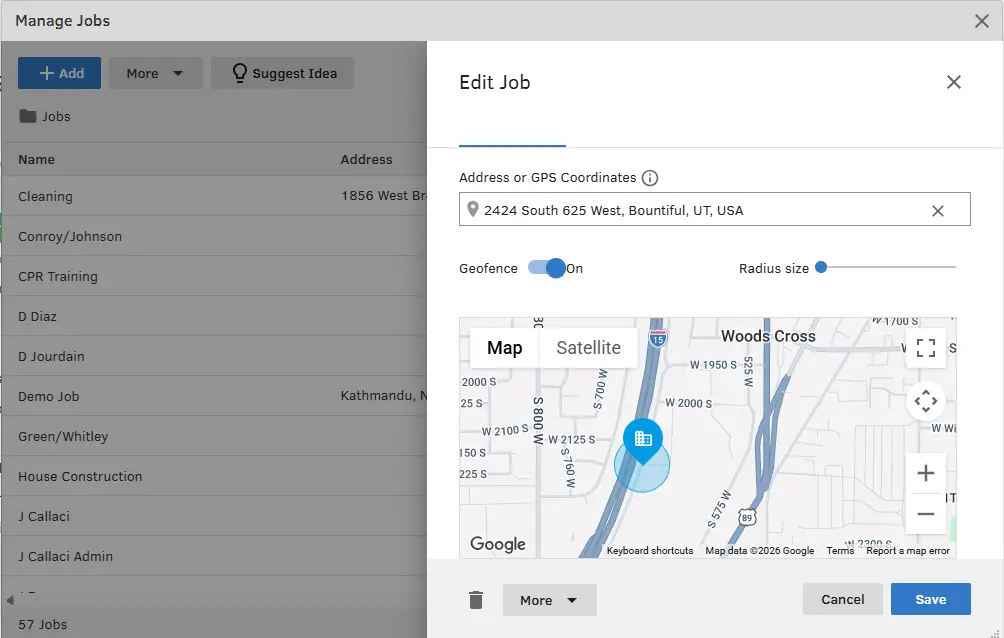Clear the address field with X icon
The image size is (1004, 638).
pos(937,211)
